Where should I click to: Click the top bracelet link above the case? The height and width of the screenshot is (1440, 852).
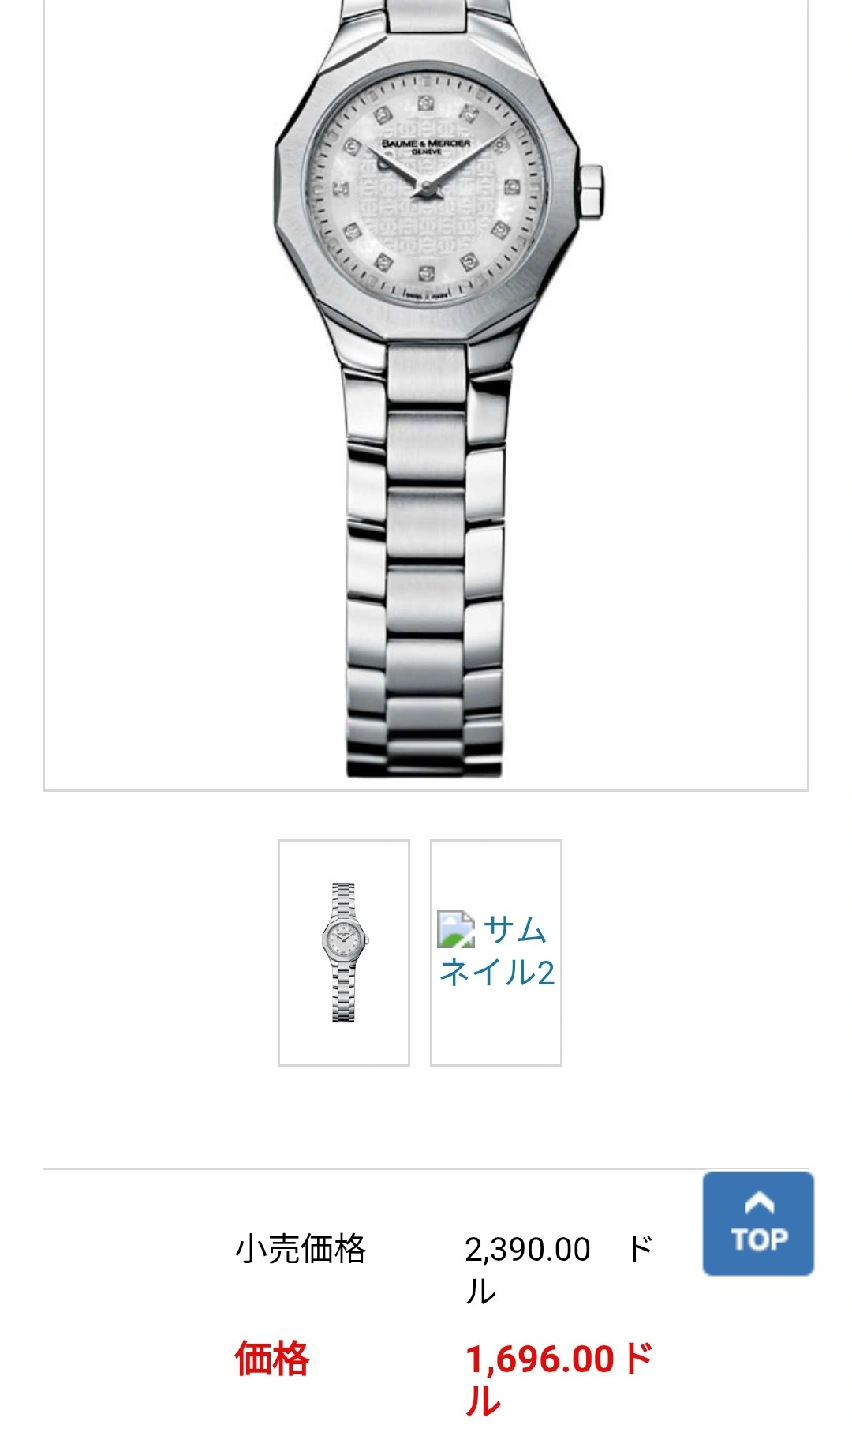tap(426, 14)
